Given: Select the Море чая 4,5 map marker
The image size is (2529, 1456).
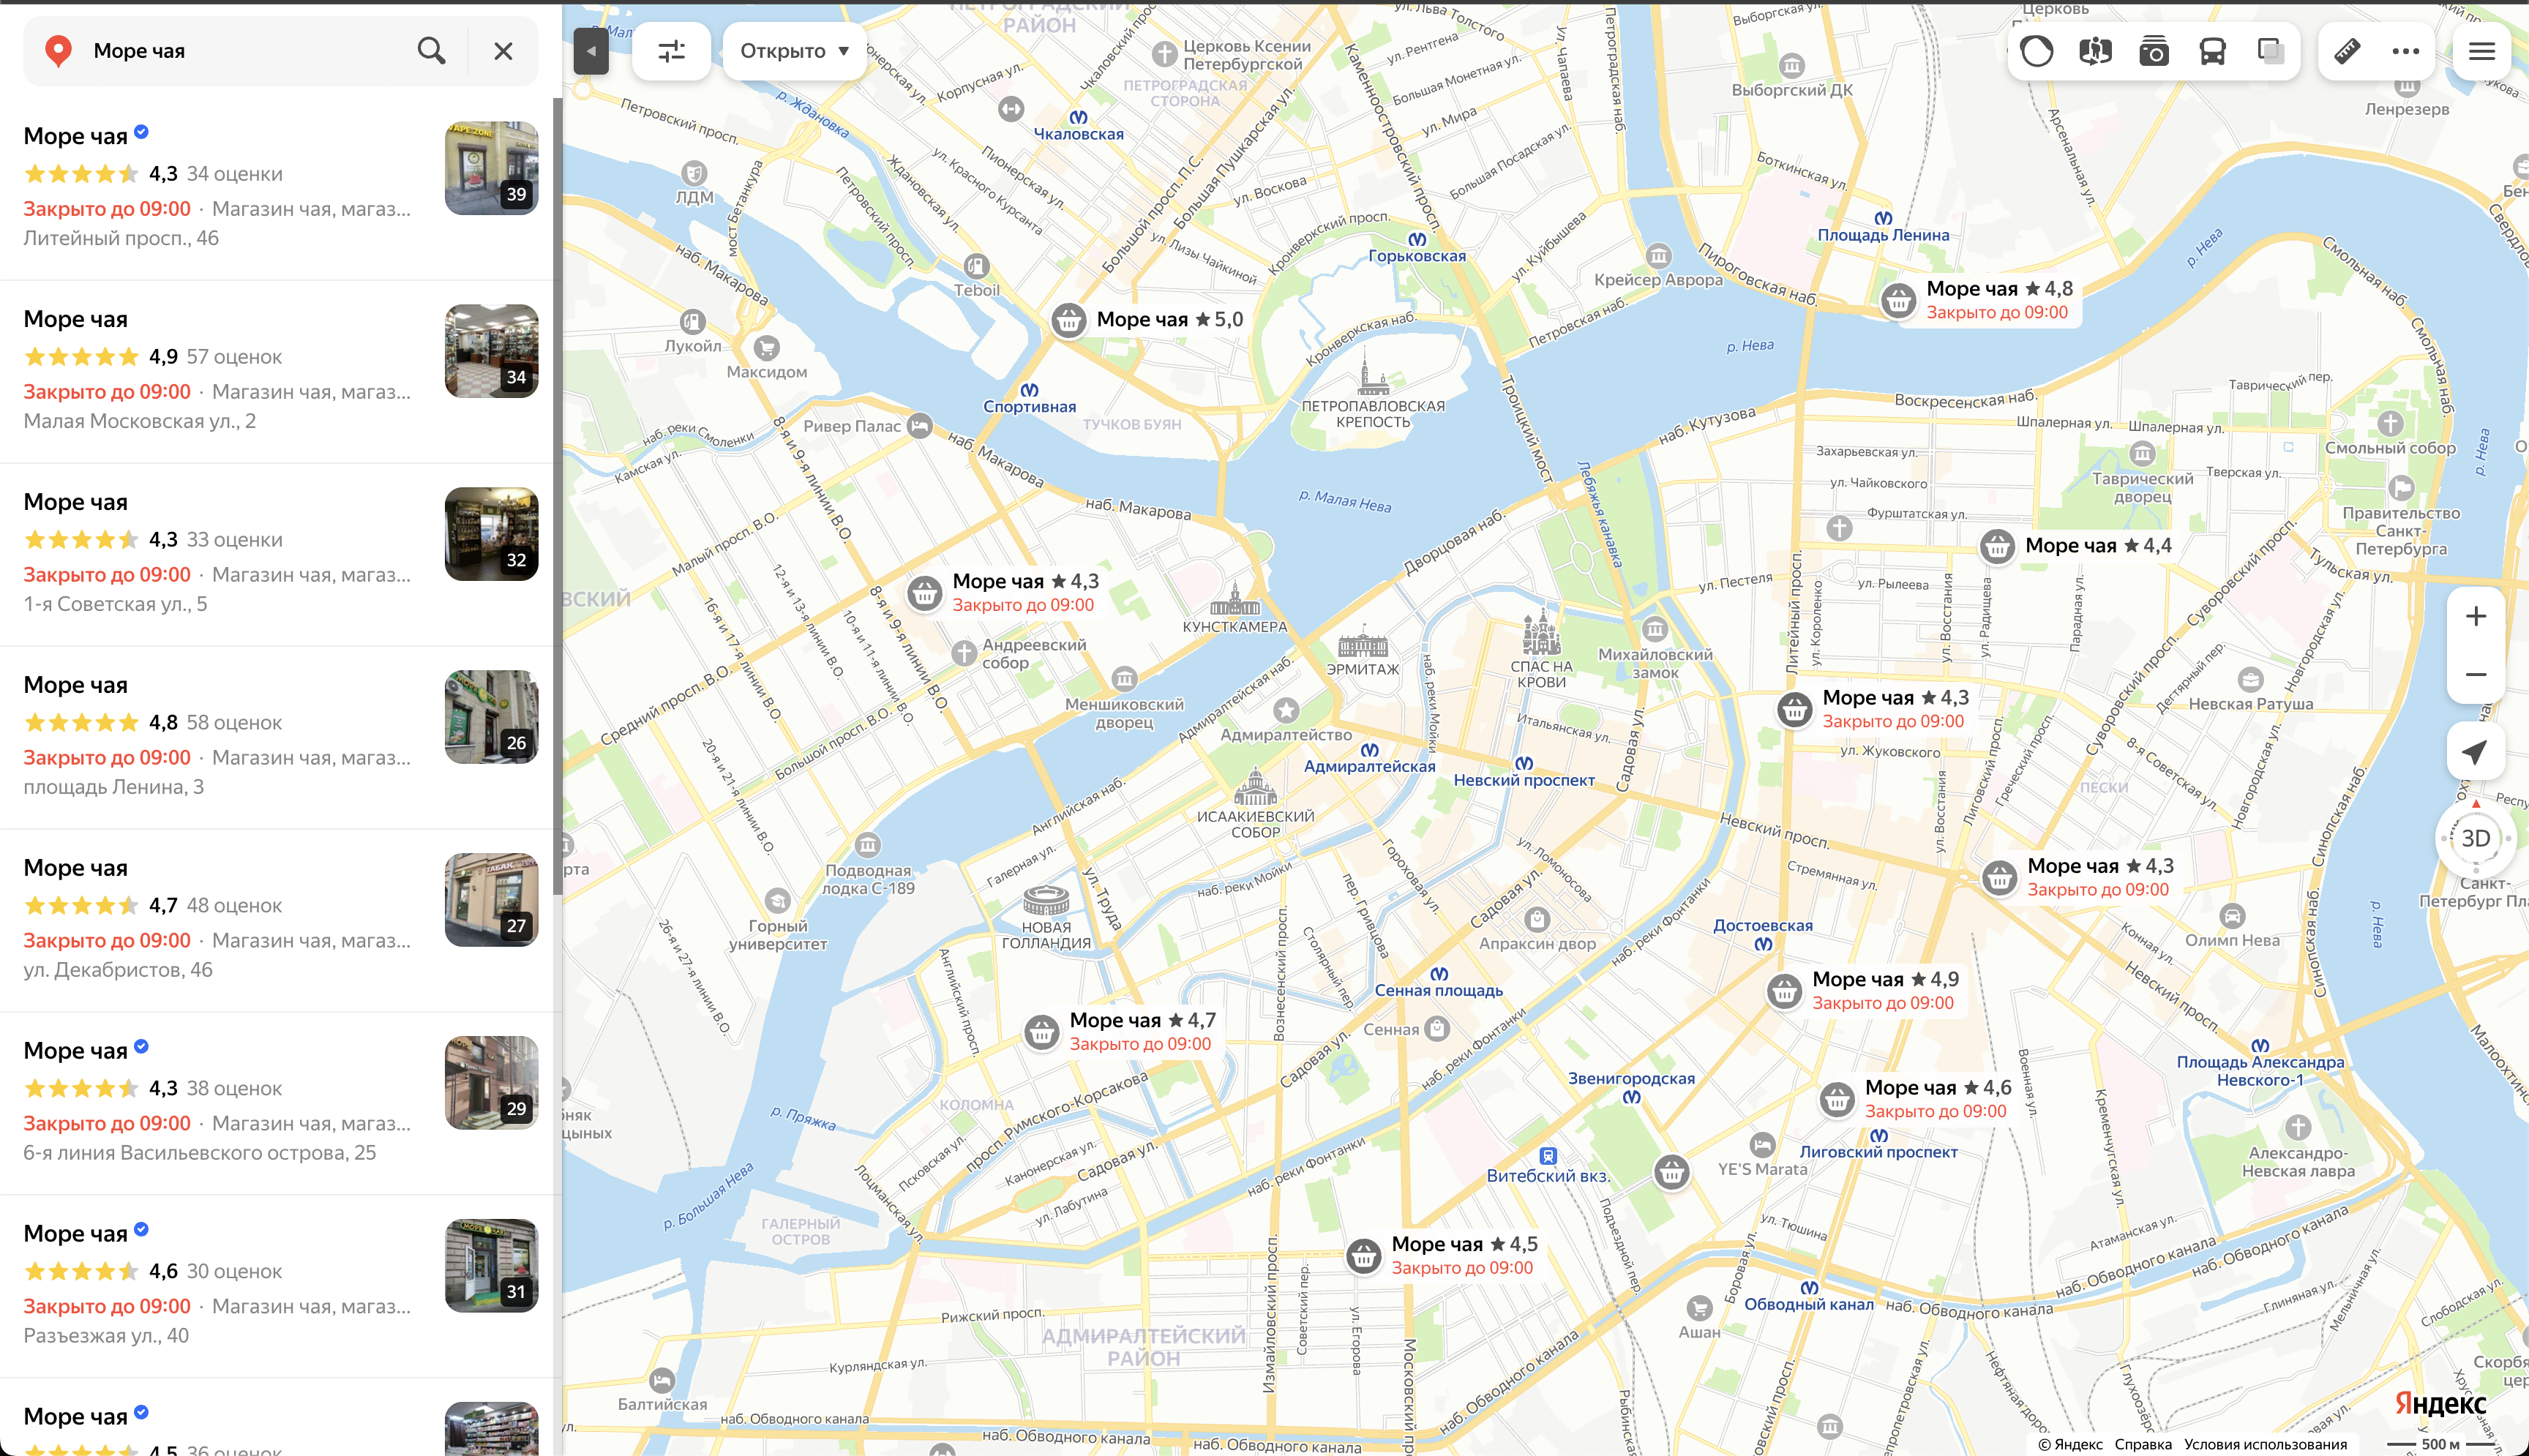Looking at the screenshot, I should pos(1364,1256).
